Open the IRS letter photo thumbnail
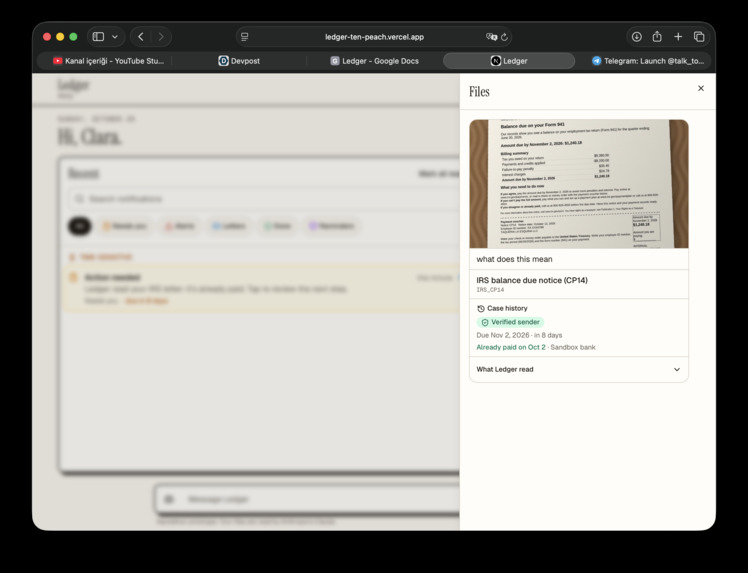 tap(579, 184)
